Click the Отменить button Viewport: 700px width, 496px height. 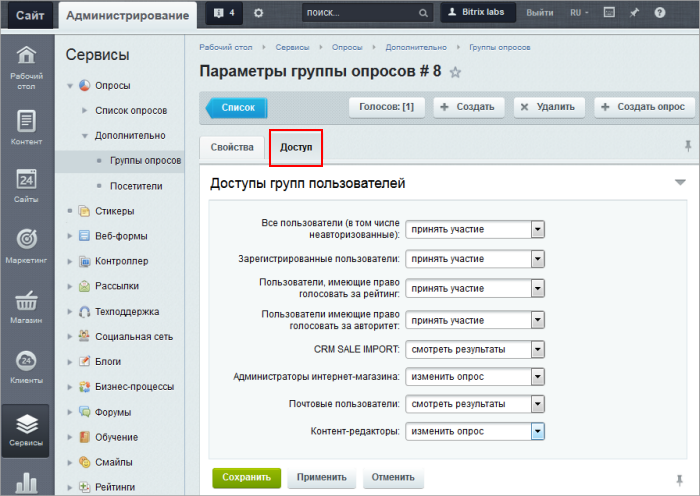point(393,478)
